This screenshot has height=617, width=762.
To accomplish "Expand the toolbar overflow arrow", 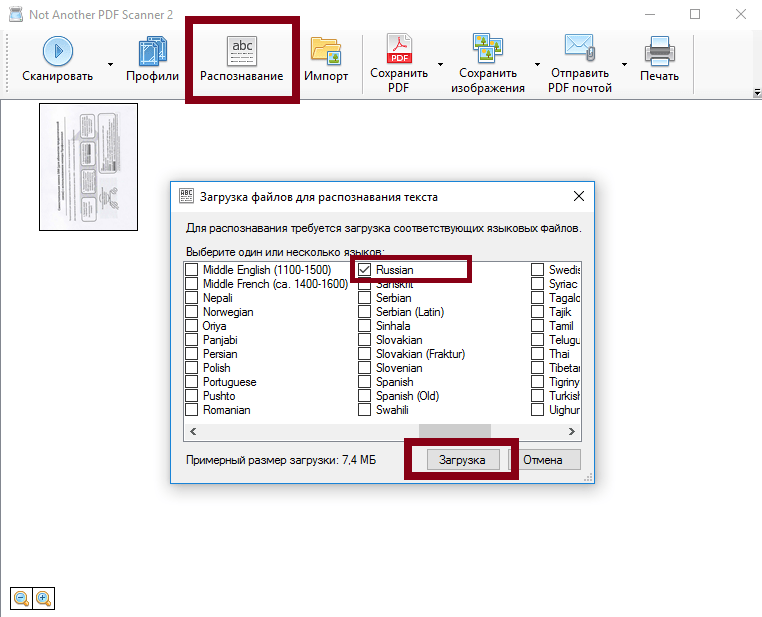I will [757, 92].
